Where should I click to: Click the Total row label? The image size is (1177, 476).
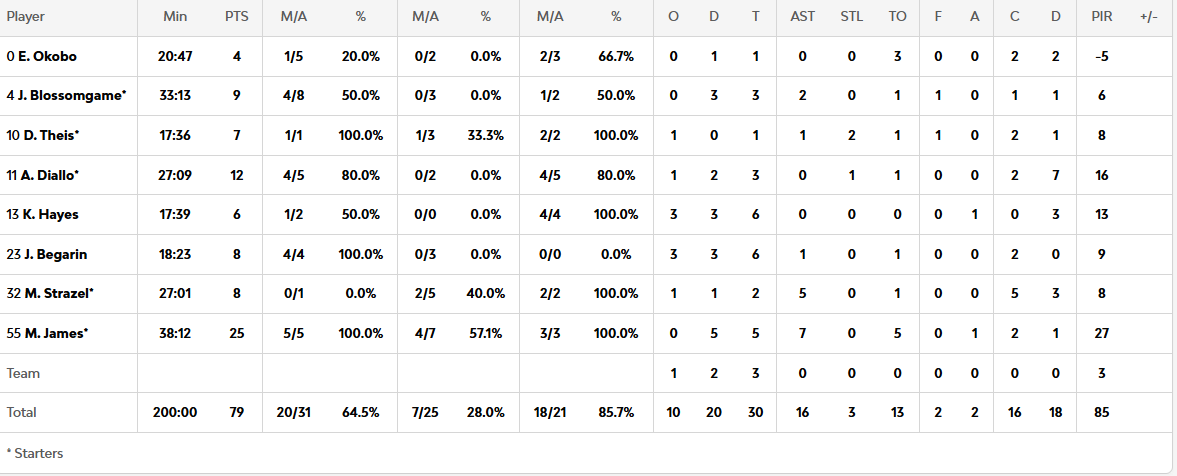tap(22, 412)
